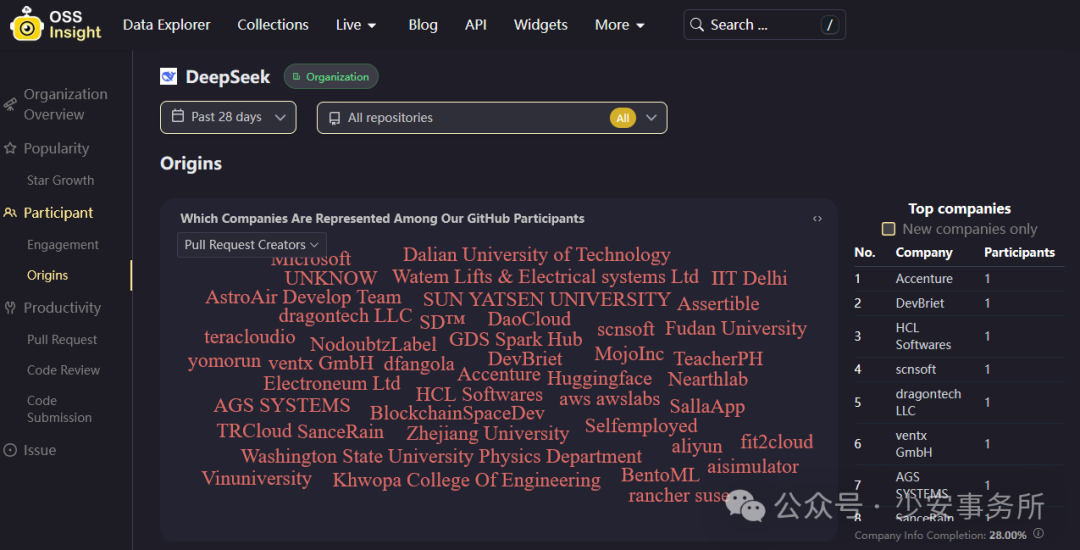
Task: Click the OSS Insight logo
Action: point(56,24)
